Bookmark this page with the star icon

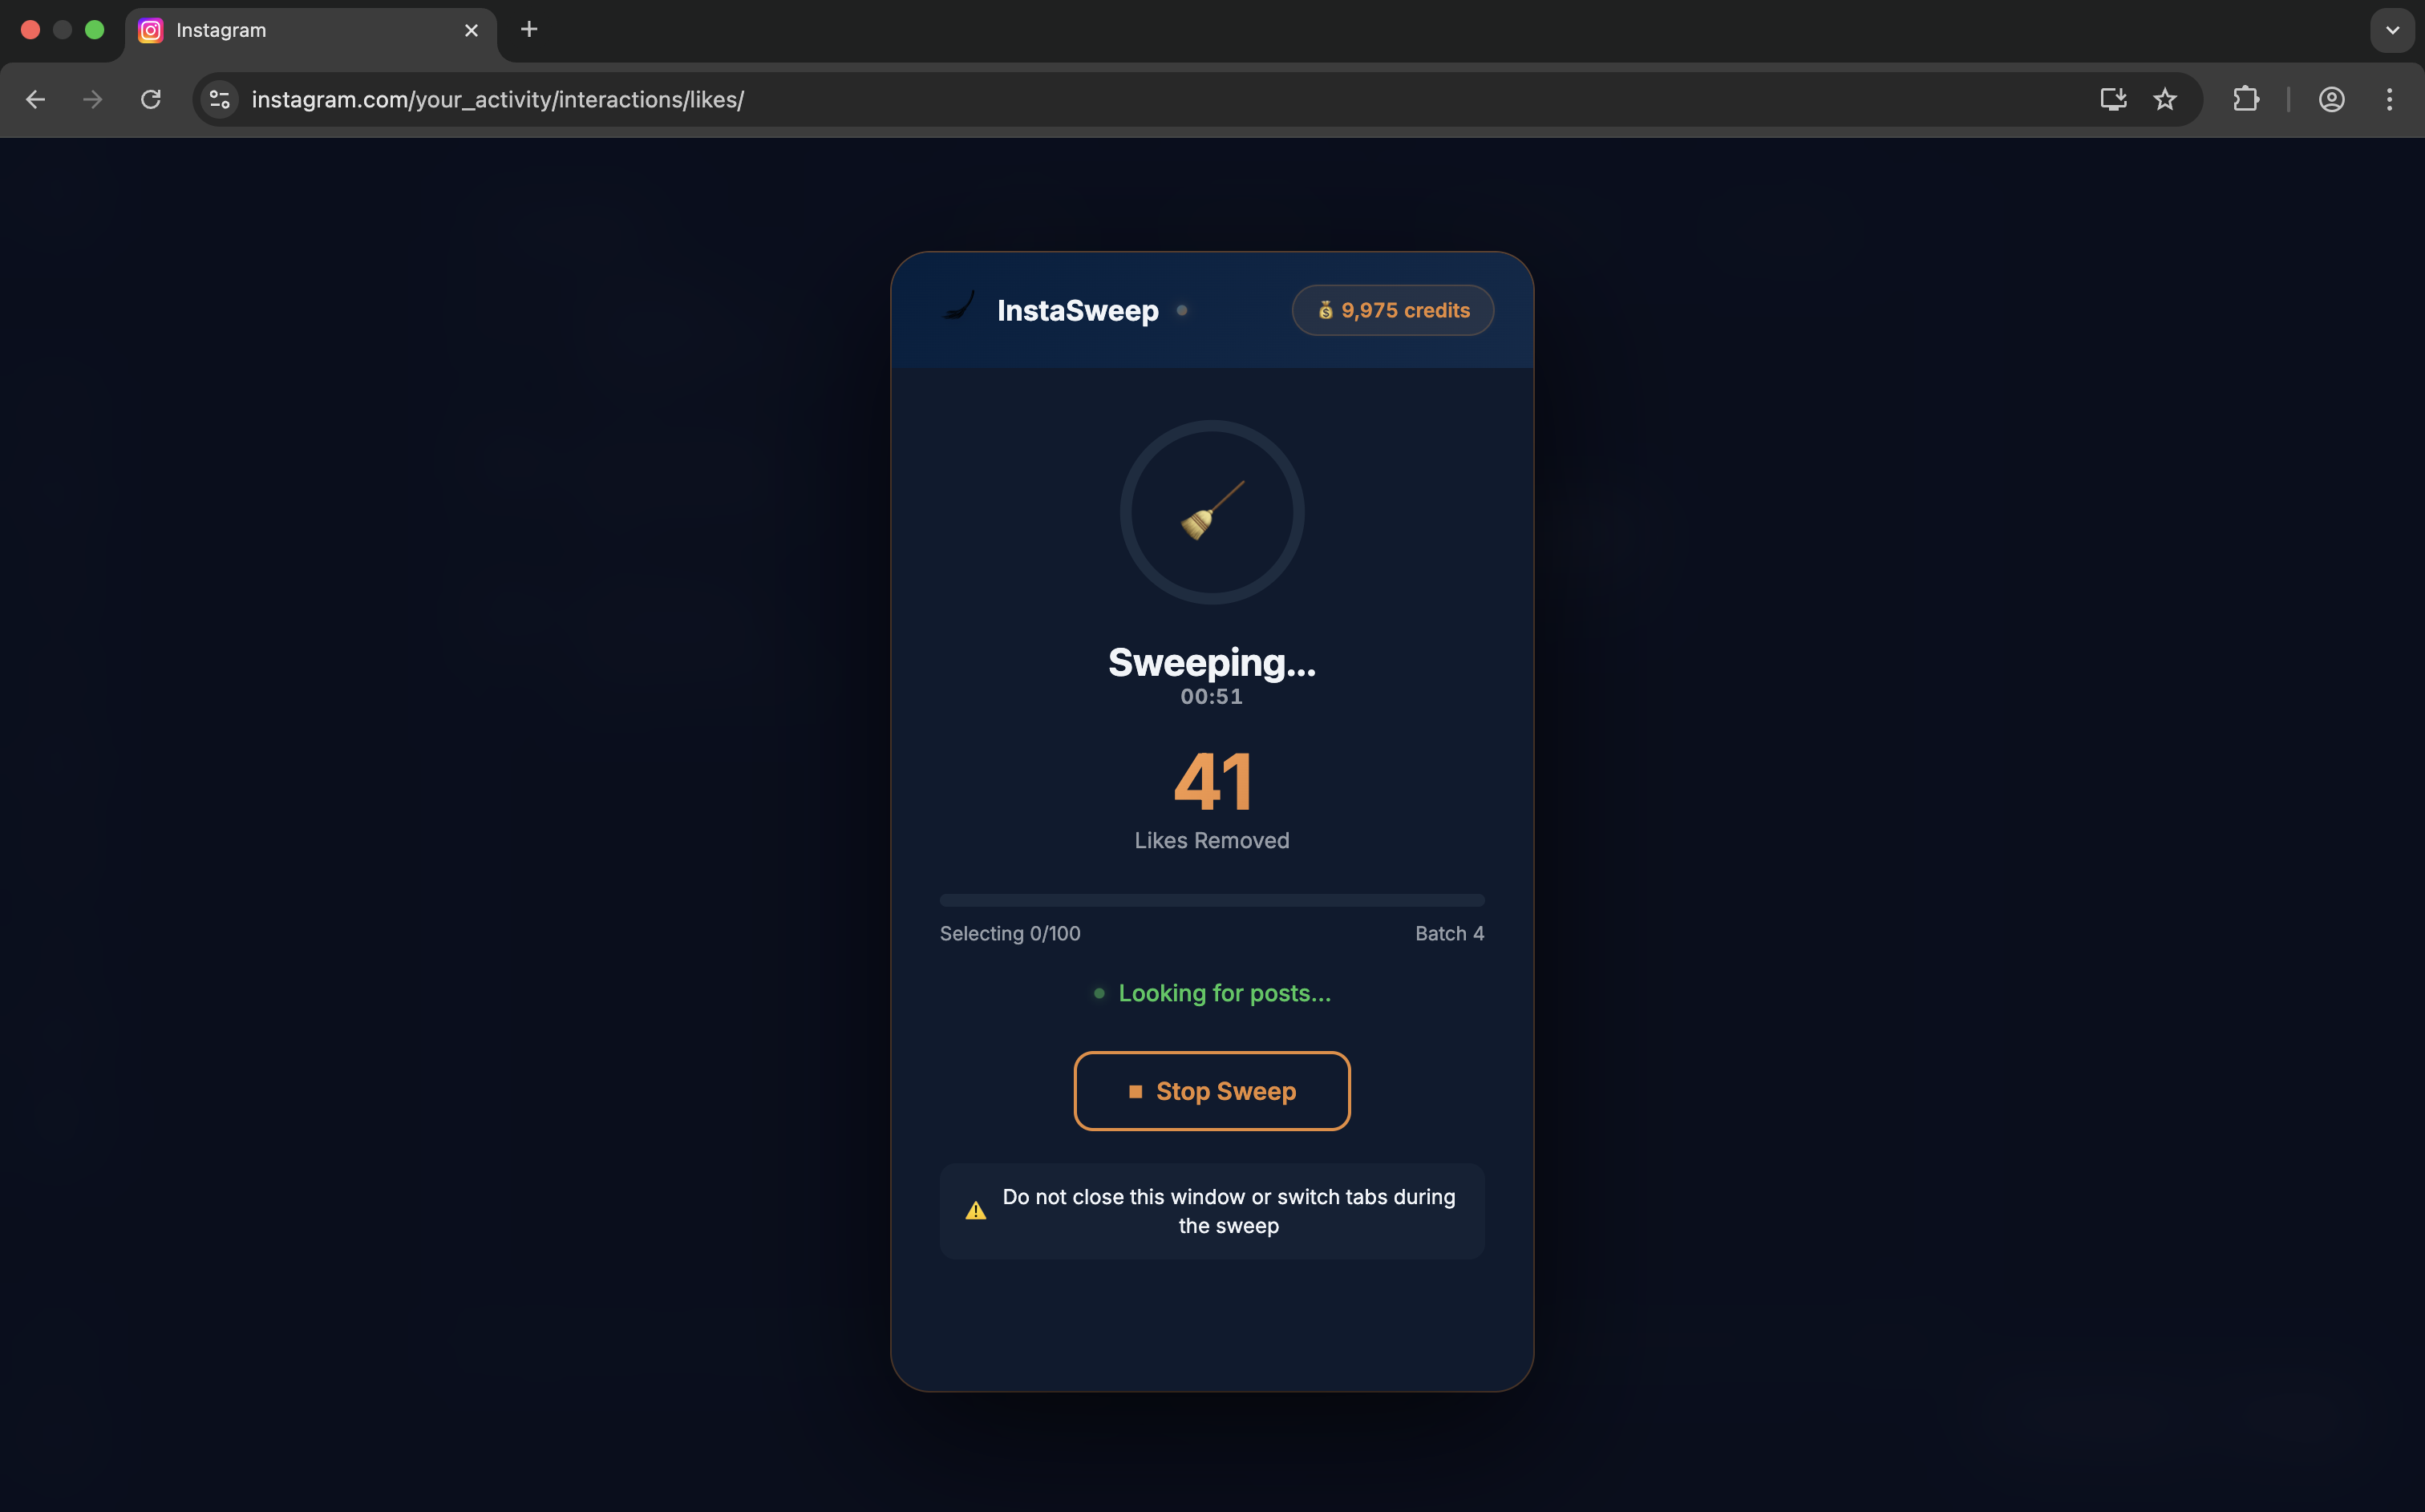[2164, 99]
